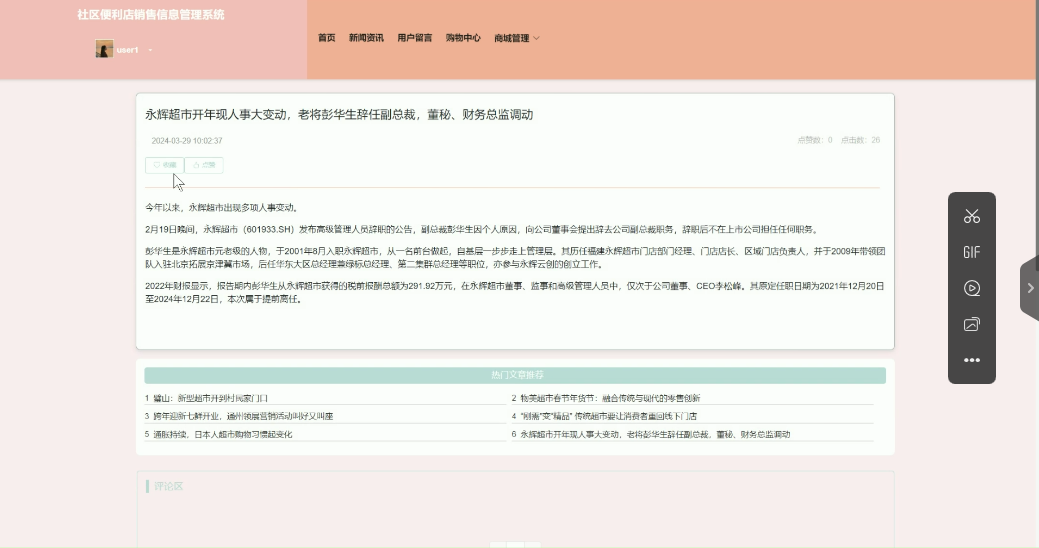The height and width of the screenshot is (548, 1039).
Task: Open the 购物中心 menu item
Action: 463,38
